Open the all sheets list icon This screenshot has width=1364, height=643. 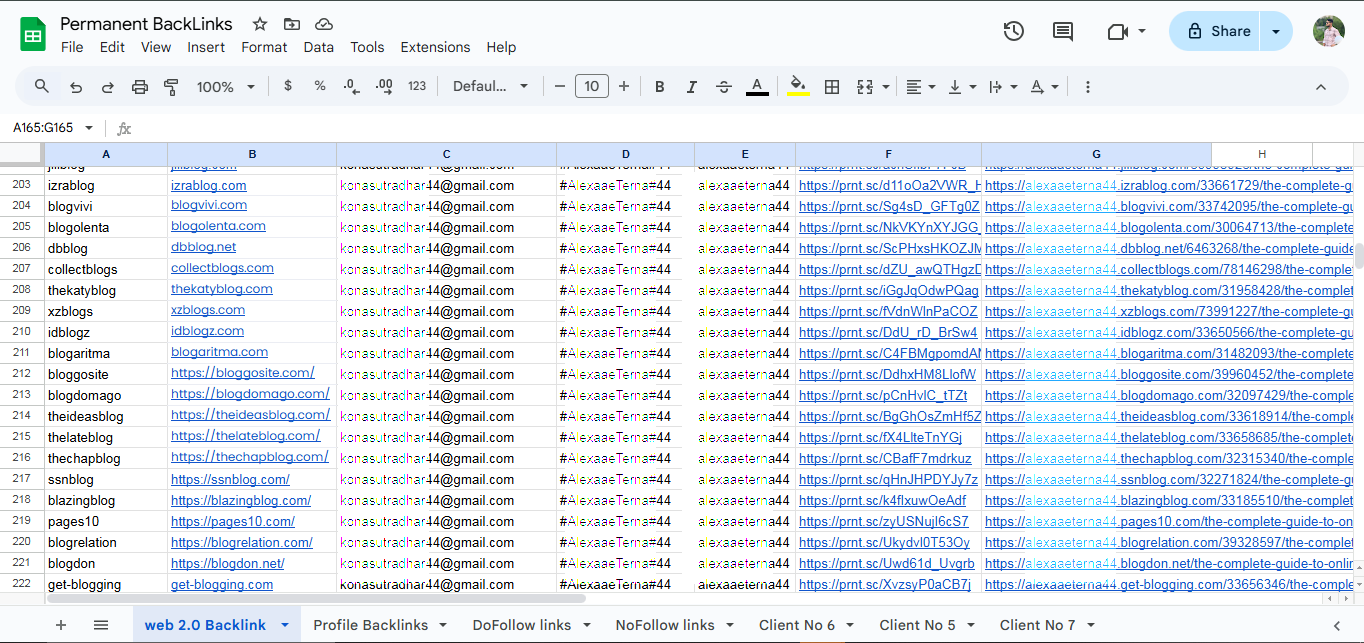pos(101,625)
